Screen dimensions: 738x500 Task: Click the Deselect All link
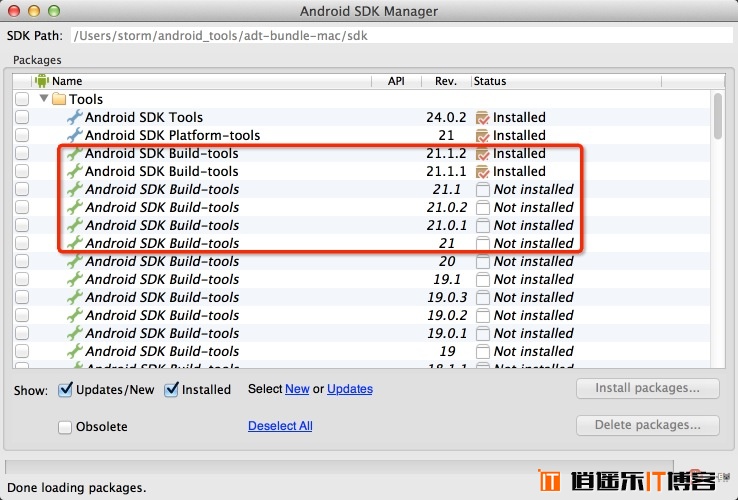click(x=280, y=426)
